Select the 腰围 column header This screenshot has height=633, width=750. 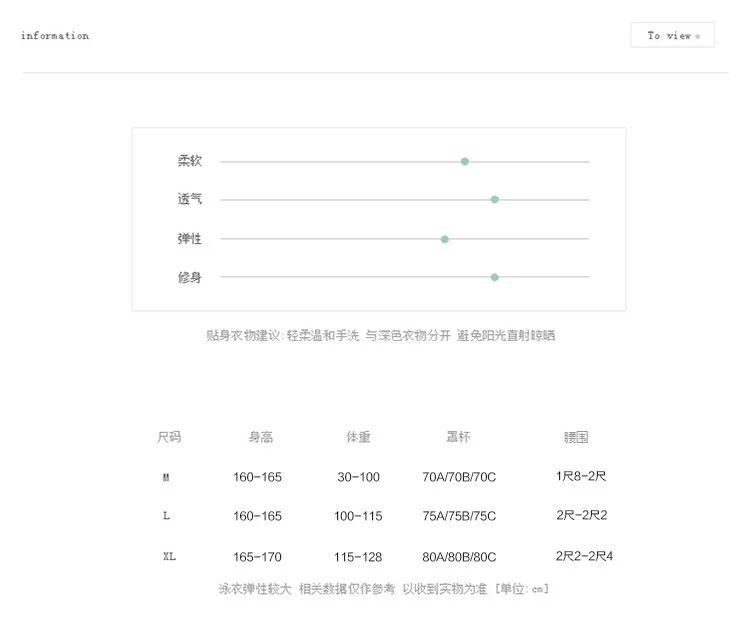(x=576, y=437)
